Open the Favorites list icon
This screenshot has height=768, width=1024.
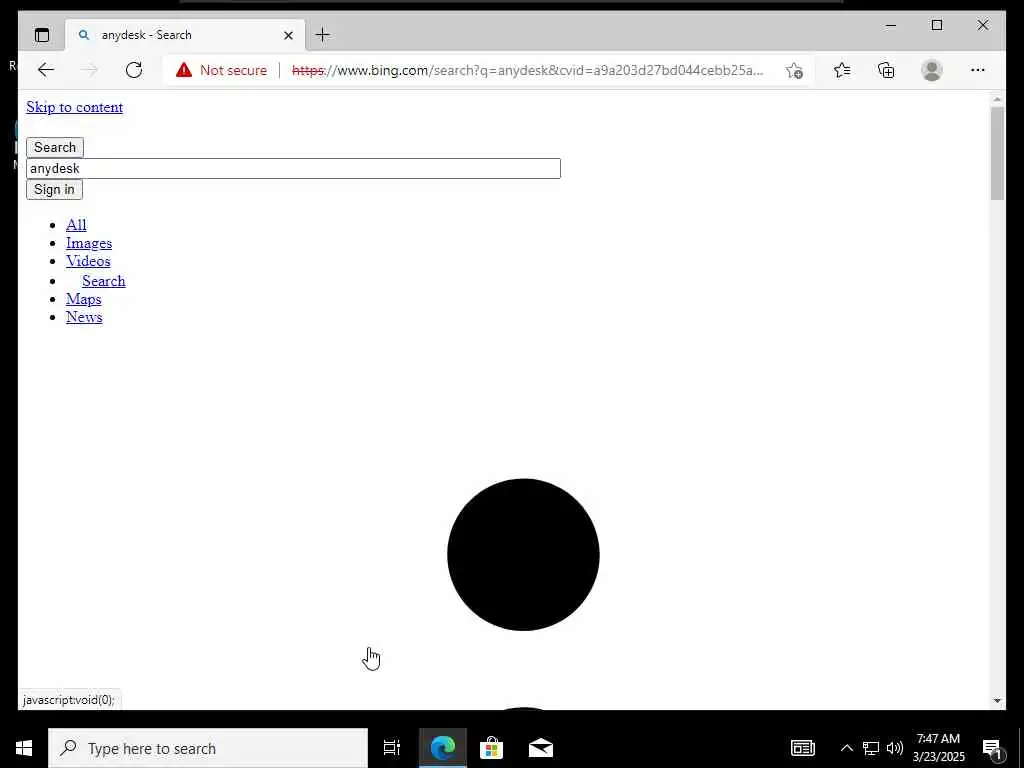[x=842, y=70]
